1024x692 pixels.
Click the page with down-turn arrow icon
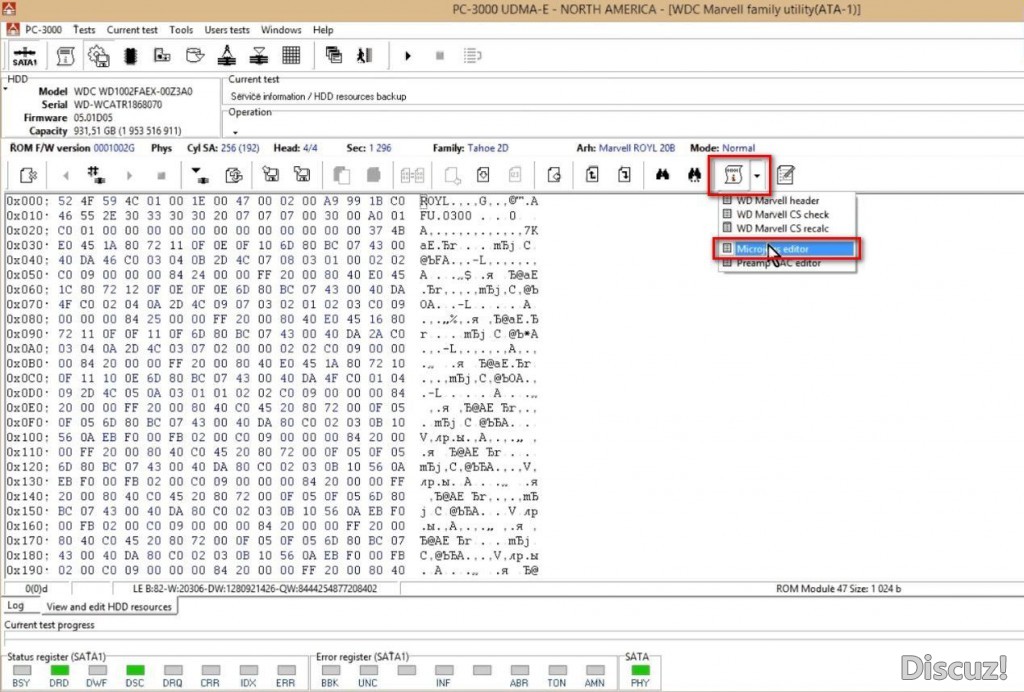[624, 174]
